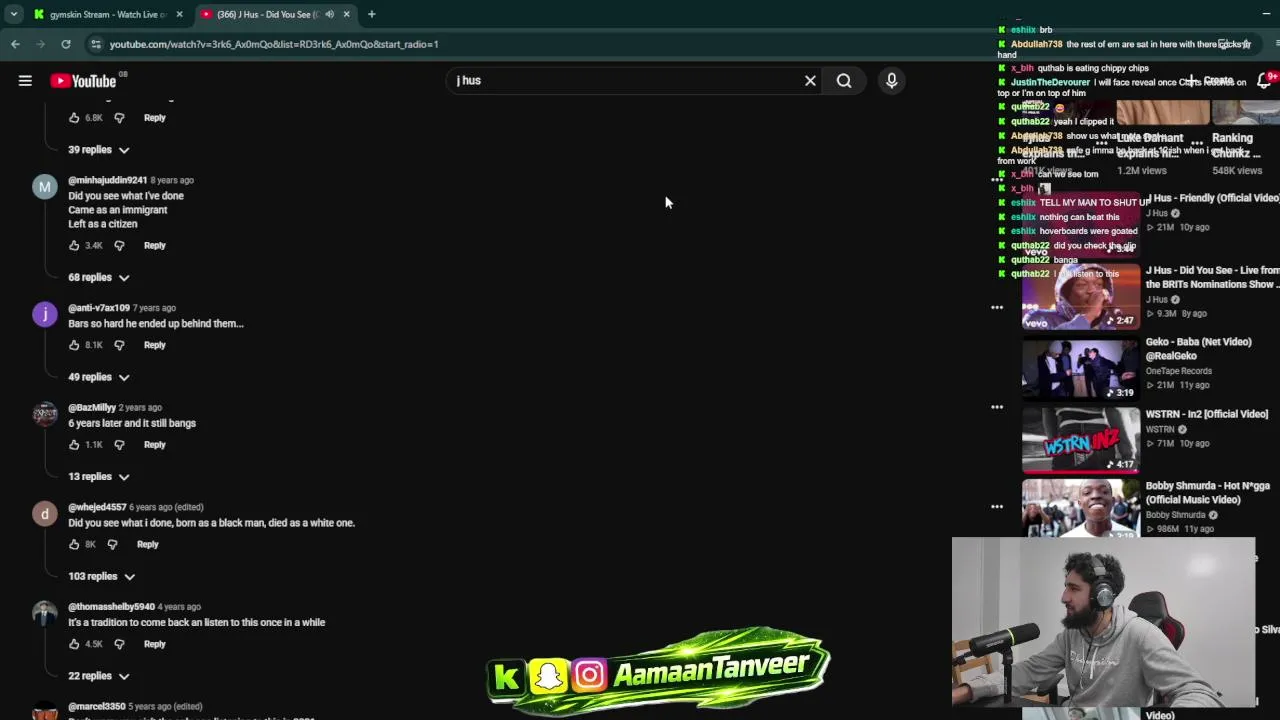Play WSTRN - In2 video thumbnail
This screenshot has width=1280, height=720.
(1080, 441)
